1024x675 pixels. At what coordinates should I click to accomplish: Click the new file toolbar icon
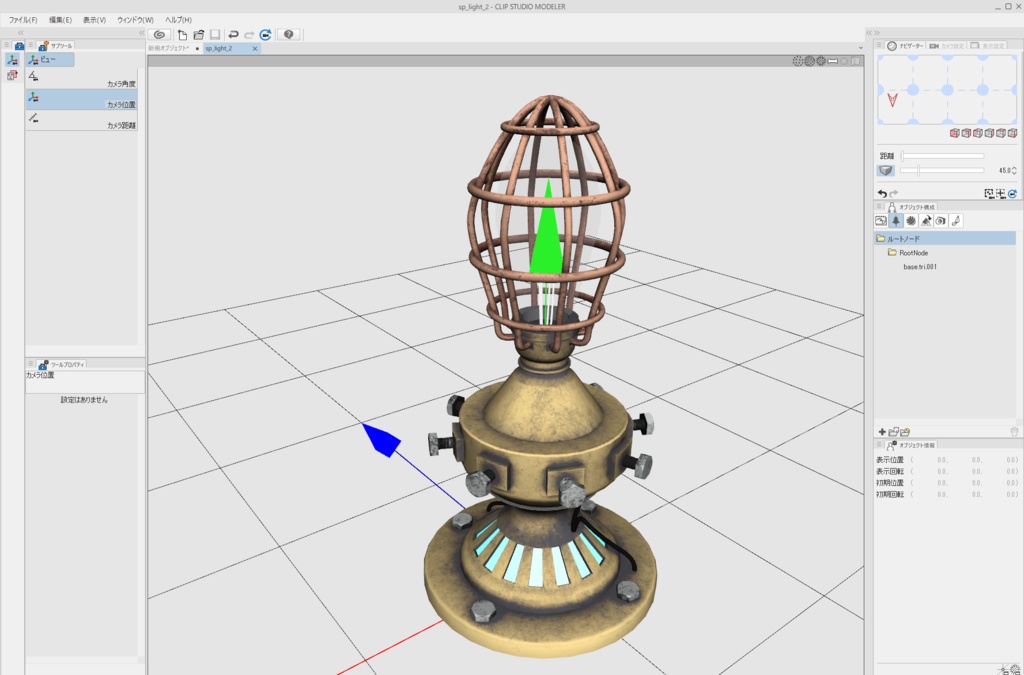(x=182, y=35)
